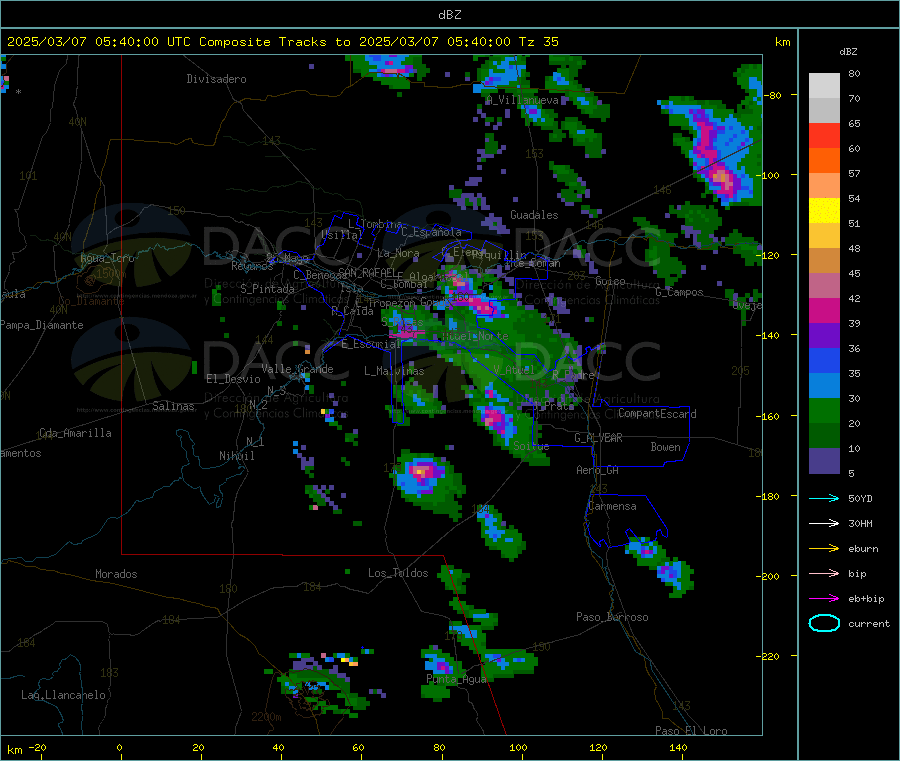Click the pink bip arrow in legend
Image resolution: width=900 pixels, height=761 pixels.
pyautogui.click(x=824, y=573)
